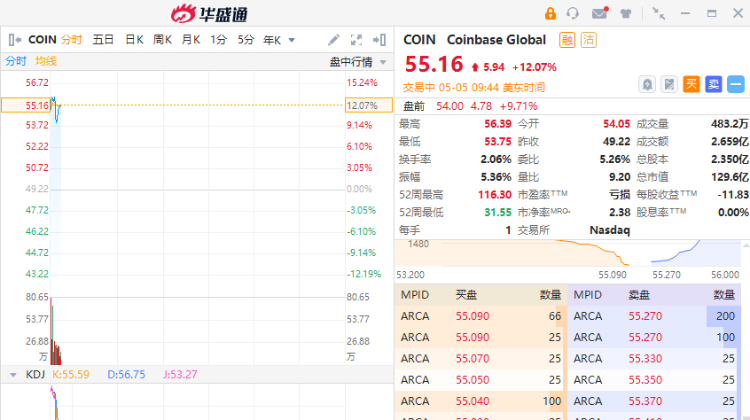Click COIN ticker in chart header

click(42, 40)
